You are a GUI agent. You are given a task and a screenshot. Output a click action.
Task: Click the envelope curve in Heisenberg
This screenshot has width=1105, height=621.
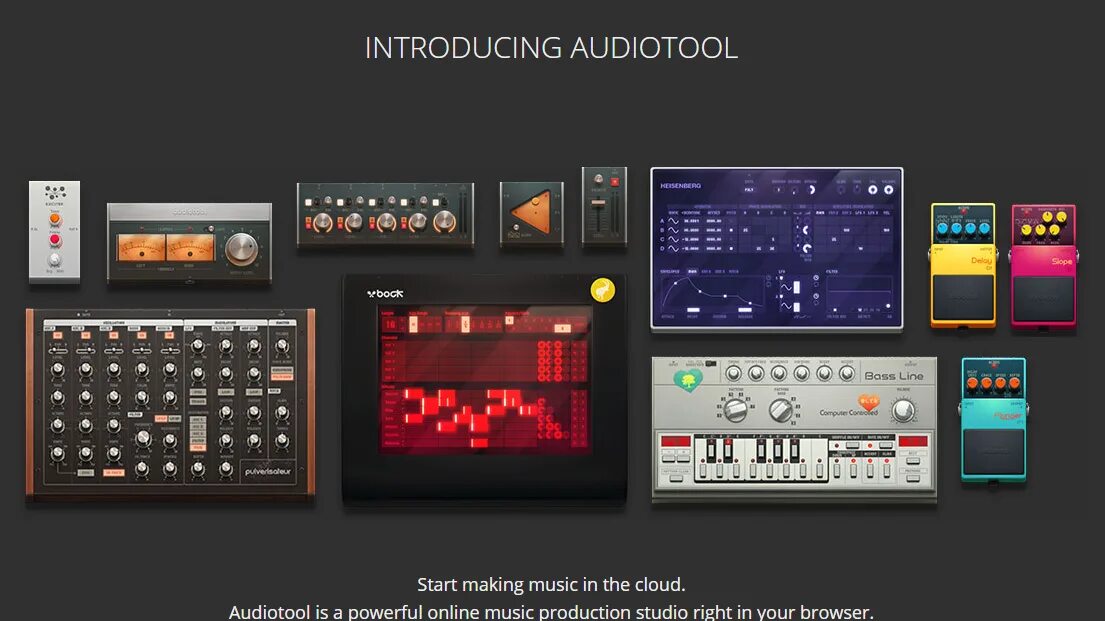[x=712, y=293]
